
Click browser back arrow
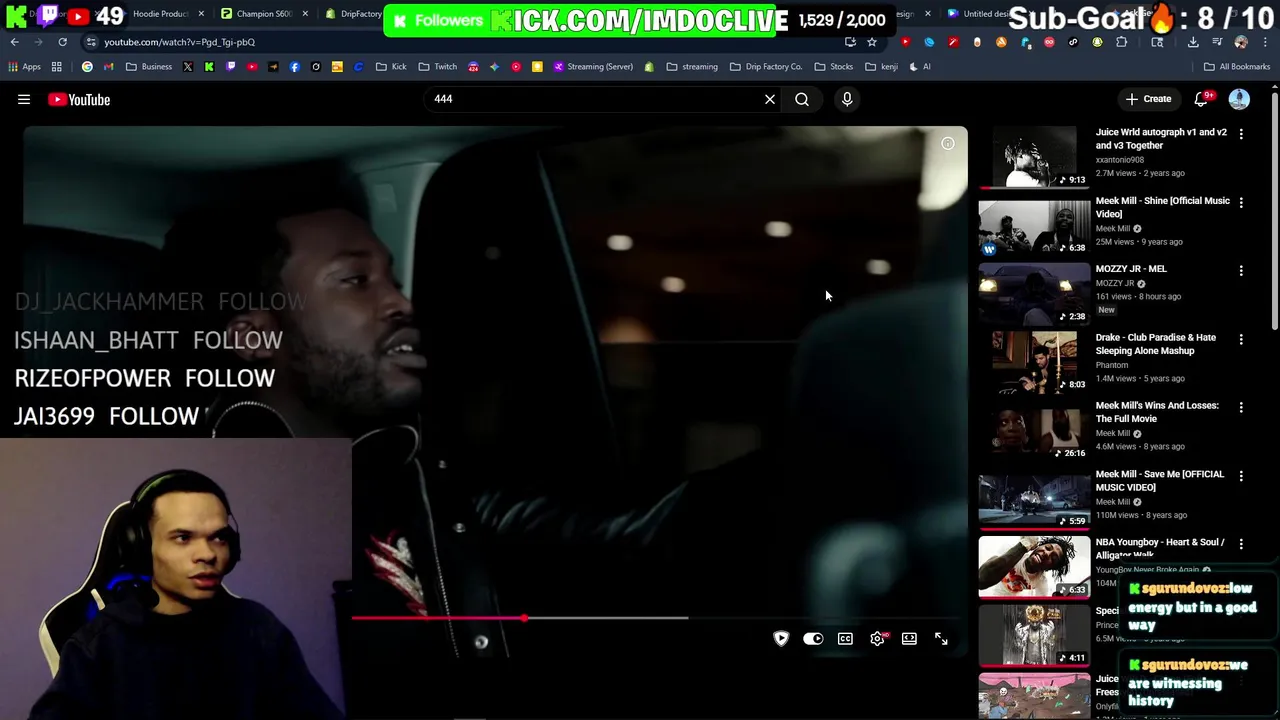click(15, 42)
